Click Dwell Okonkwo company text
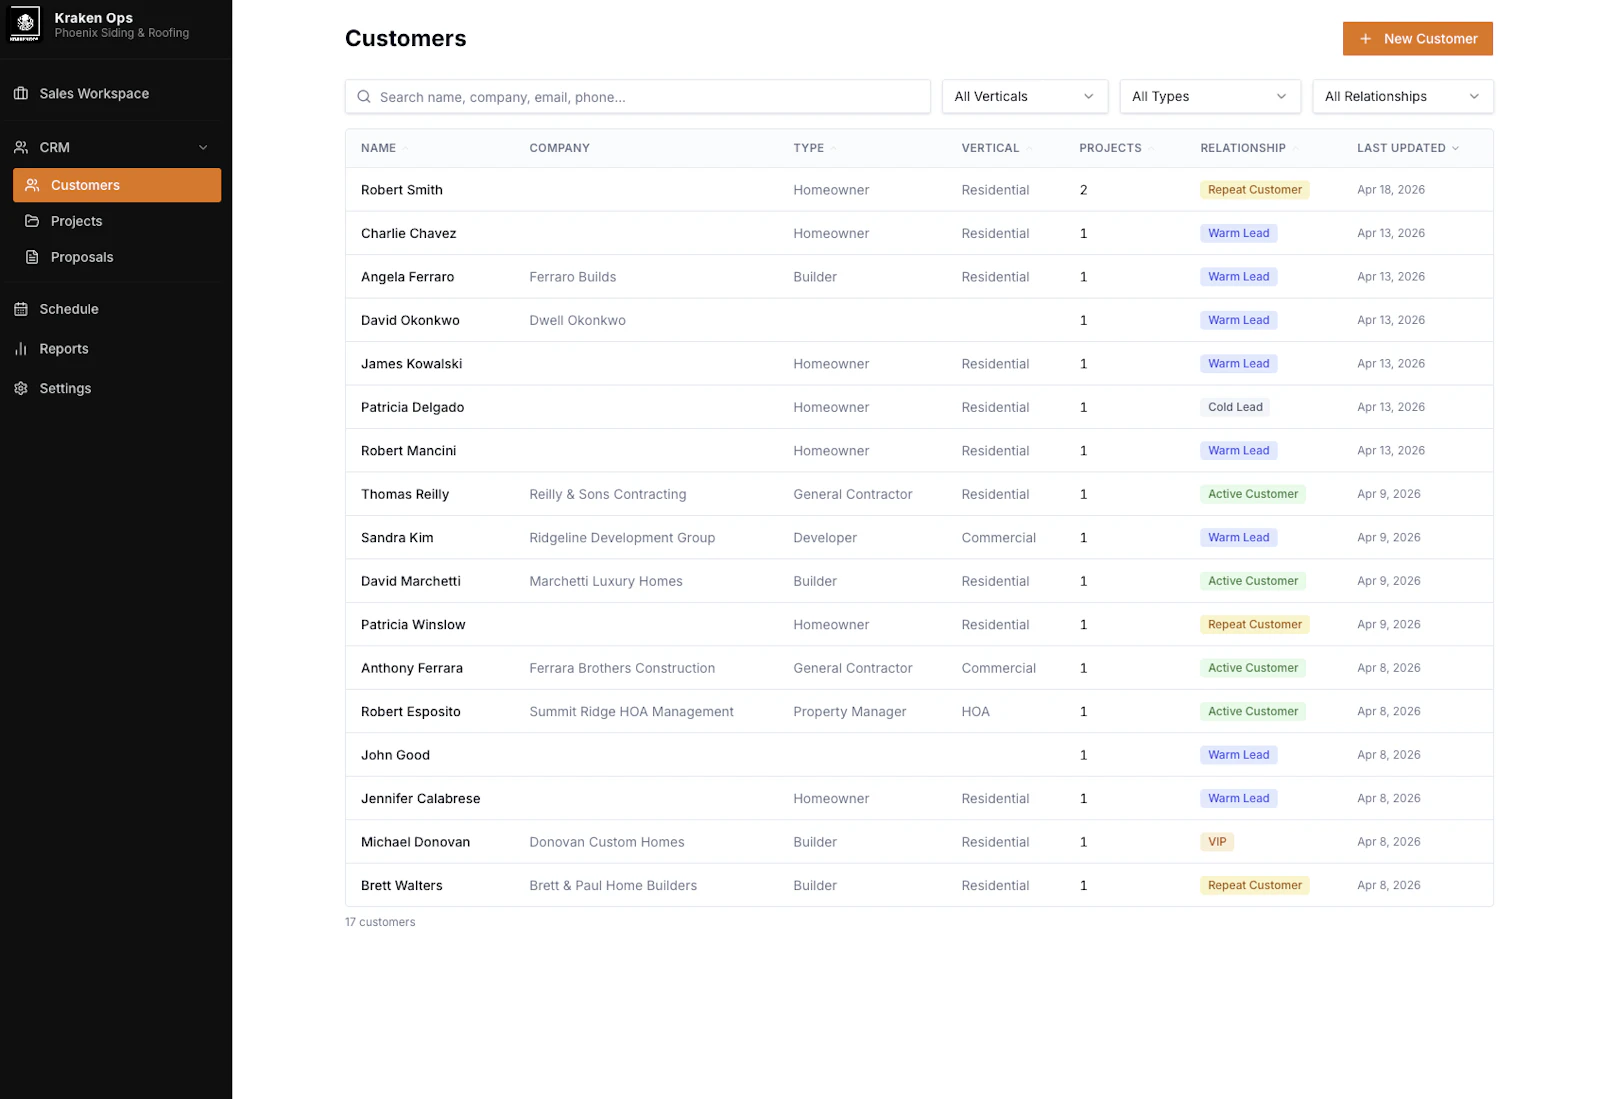1600x1099 pixels. click(x=577, y=320)
